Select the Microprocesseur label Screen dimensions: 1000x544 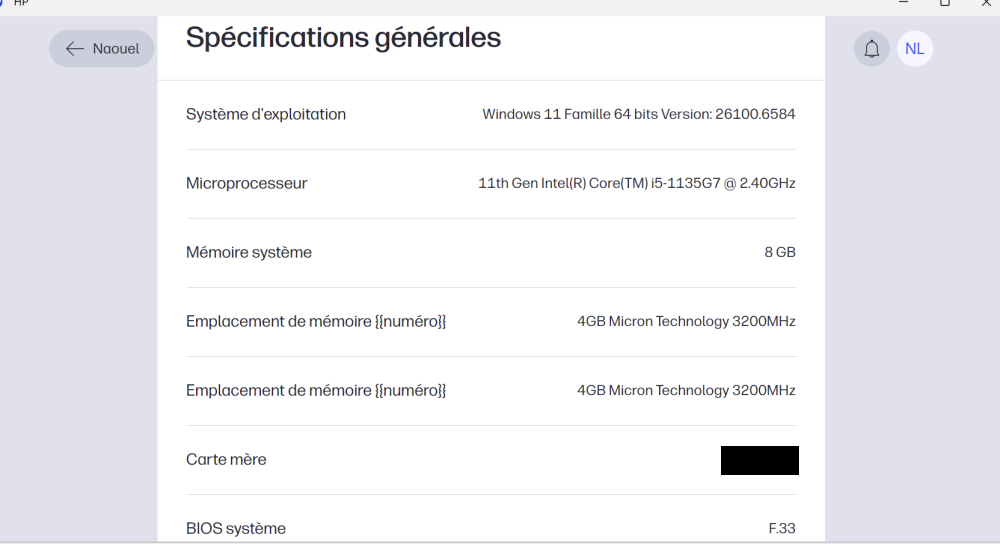(247, 183)
